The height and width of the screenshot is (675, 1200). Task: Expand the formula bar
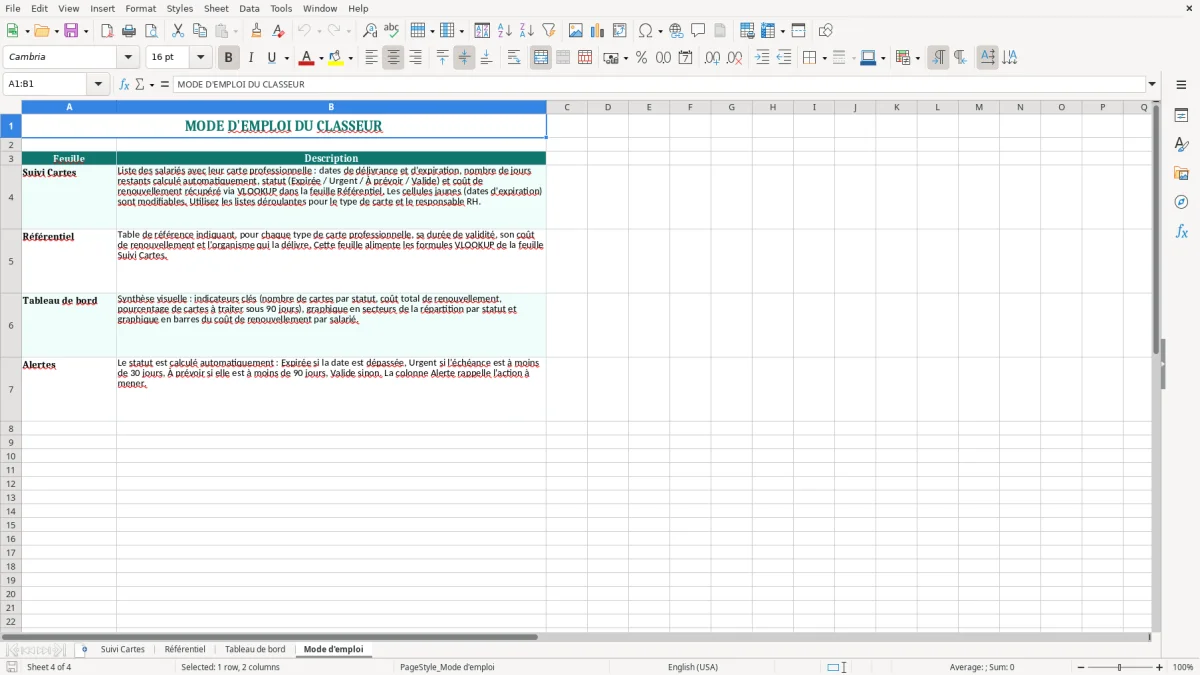(1152, 85)
